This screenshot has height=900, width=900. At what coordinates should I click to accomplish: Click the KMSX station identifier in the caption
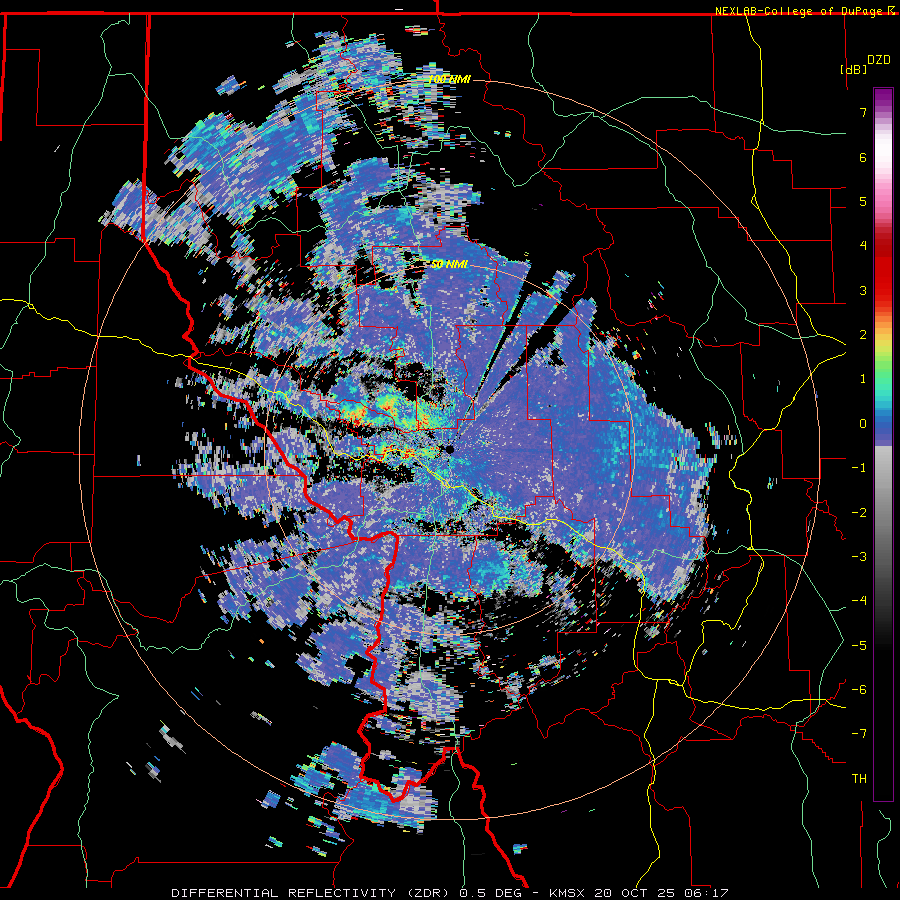pos(568,893)
